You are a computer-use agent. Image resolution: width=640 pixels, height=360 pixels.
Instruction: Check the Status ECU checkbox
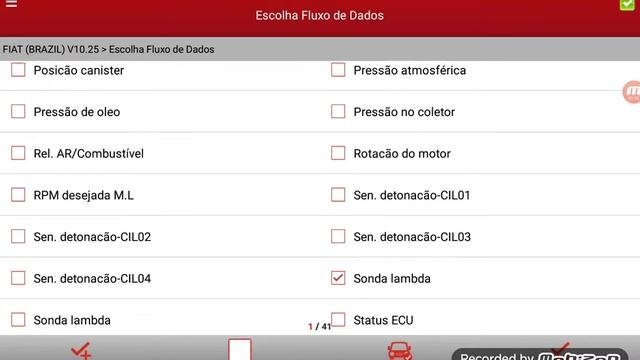338,320
